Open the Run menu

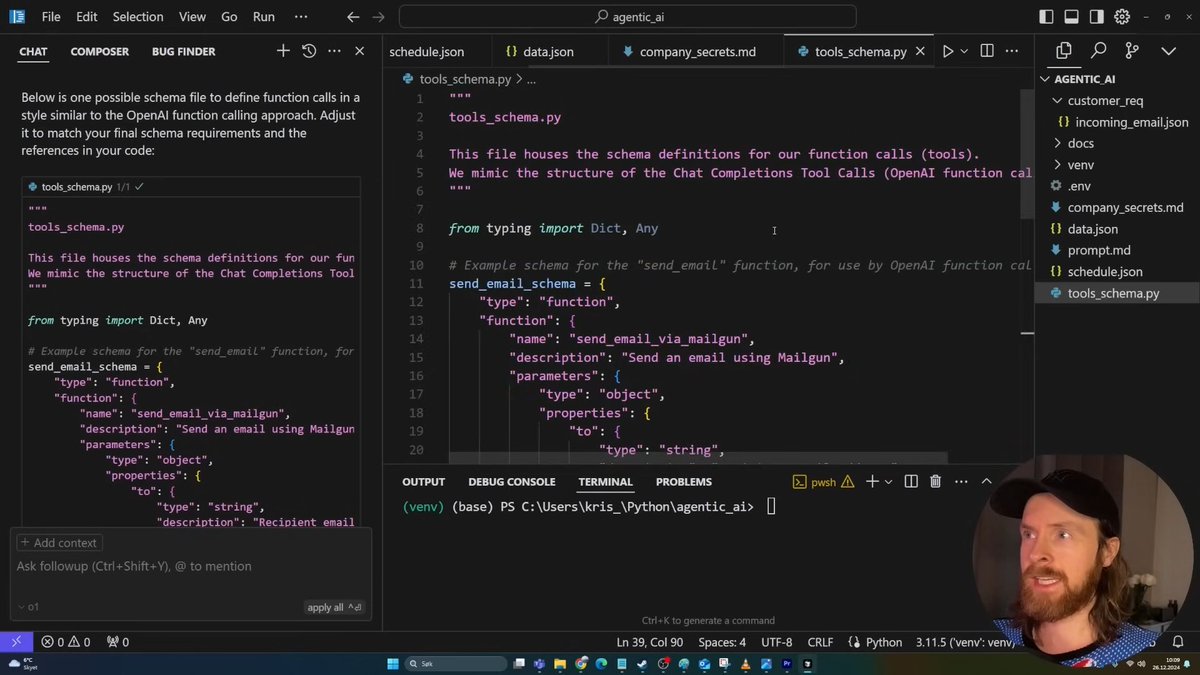(264, 17)
